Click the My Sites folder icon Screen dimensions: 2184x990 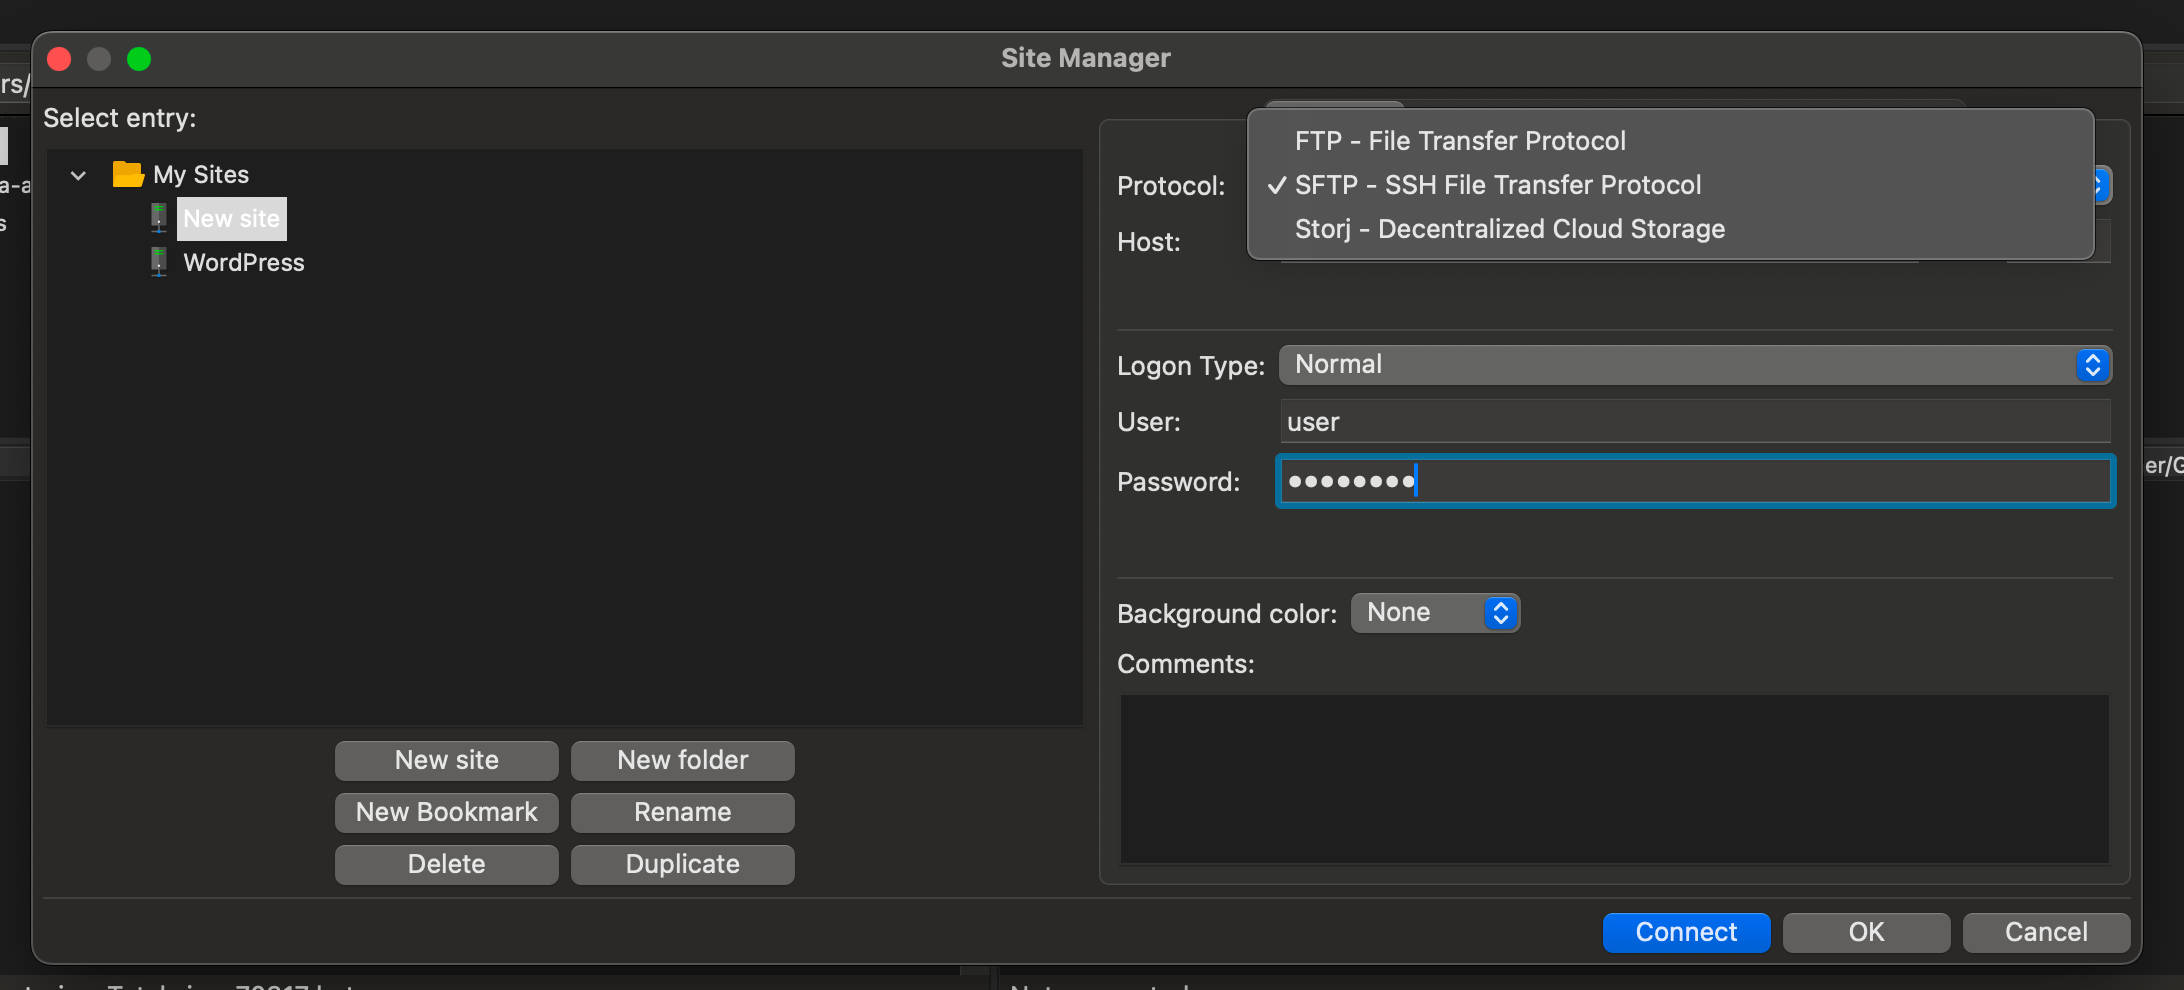coord(128,173)
